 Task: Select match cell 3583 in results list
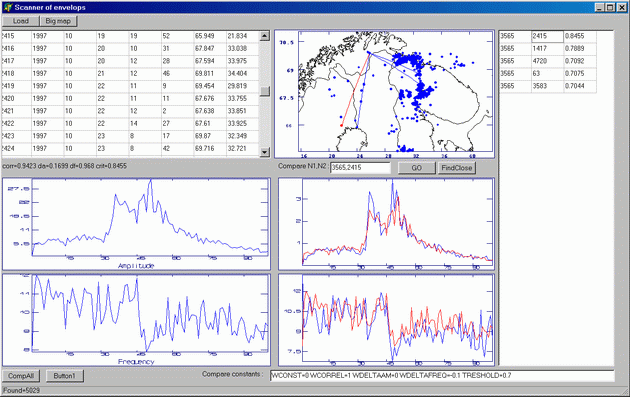click(x=547, y=86)
